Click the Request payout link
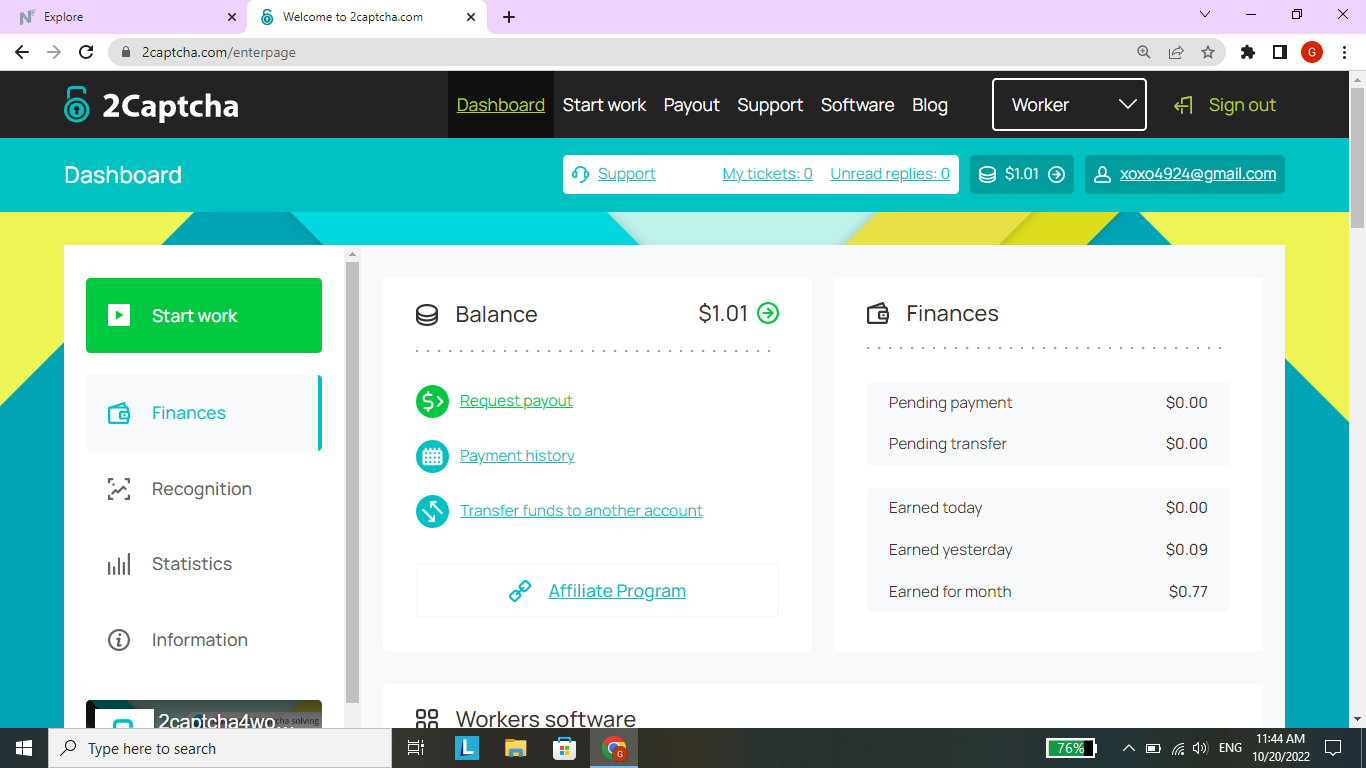Screen dimensions: 1366x768 (x=516, y=401)
